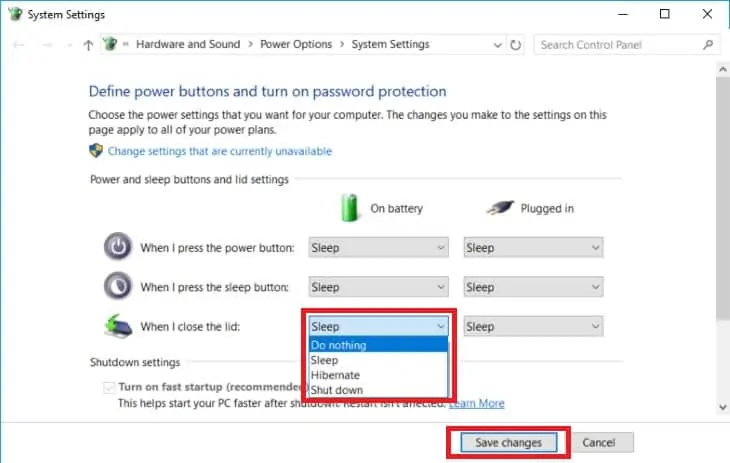730x463 pixels.
Task: Go to Power Options breadcrumb
Action: point(296,44)
